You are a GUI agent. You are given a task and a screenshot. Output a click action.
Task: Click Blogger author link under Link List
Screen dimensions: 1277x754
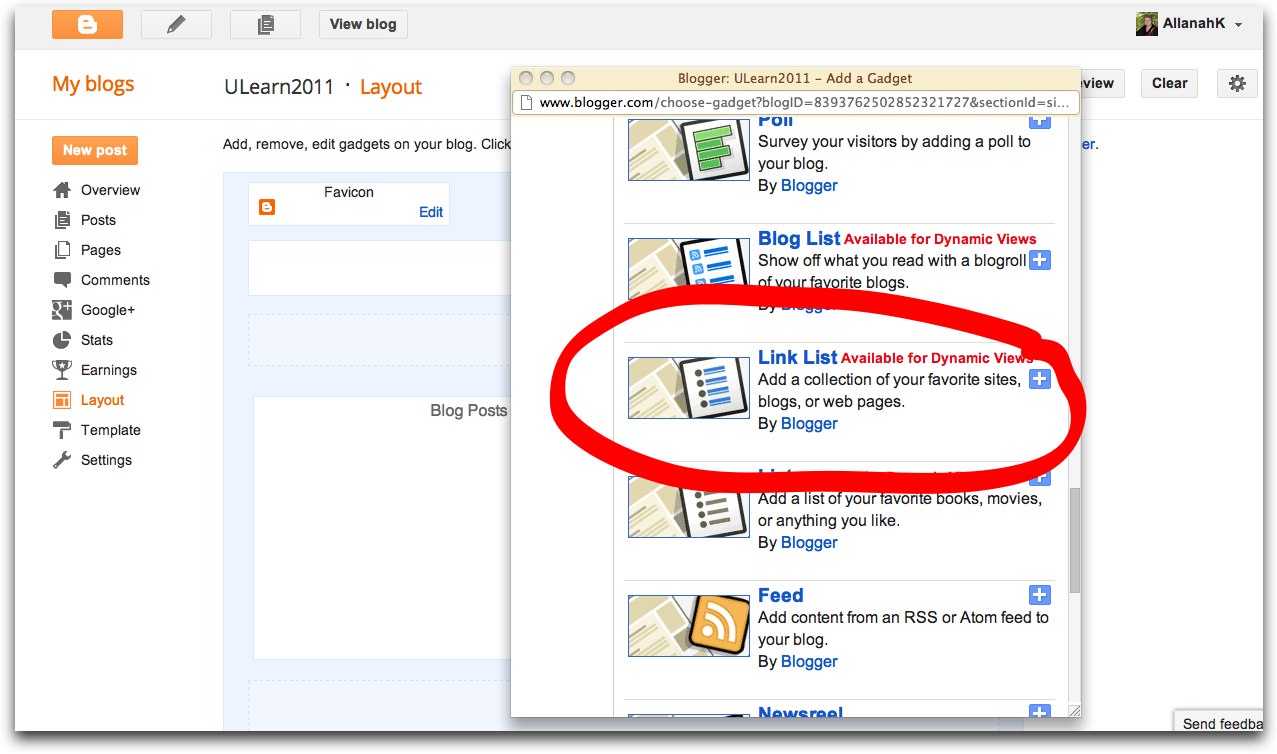tap(809, 423)
